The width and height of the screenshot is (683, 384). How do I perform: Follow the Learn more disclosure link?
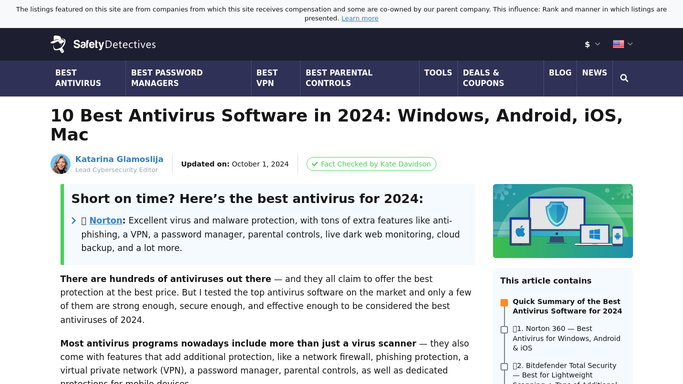[x=360, y=18]
